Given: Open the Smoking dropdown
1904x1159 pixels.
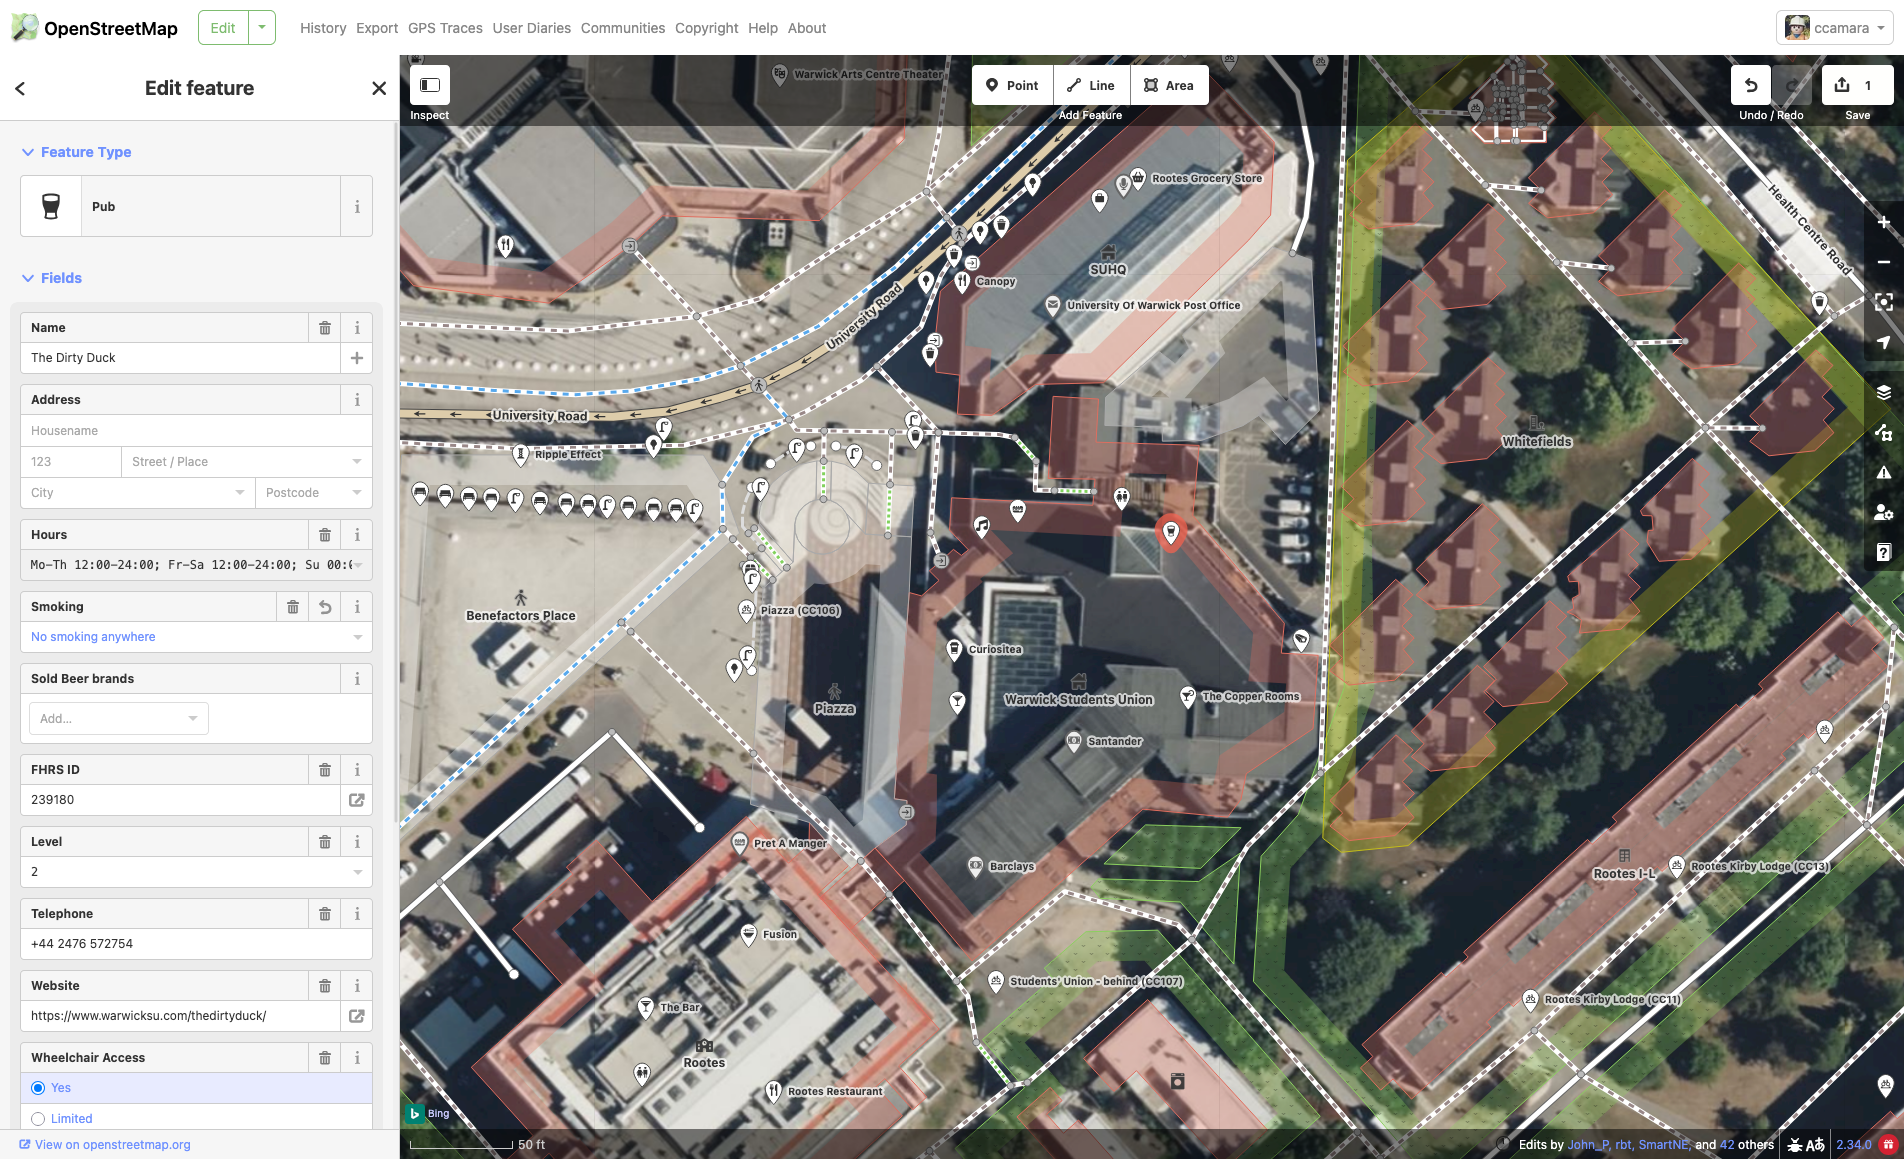Looking at the screenshot, I should coord(196,637).
